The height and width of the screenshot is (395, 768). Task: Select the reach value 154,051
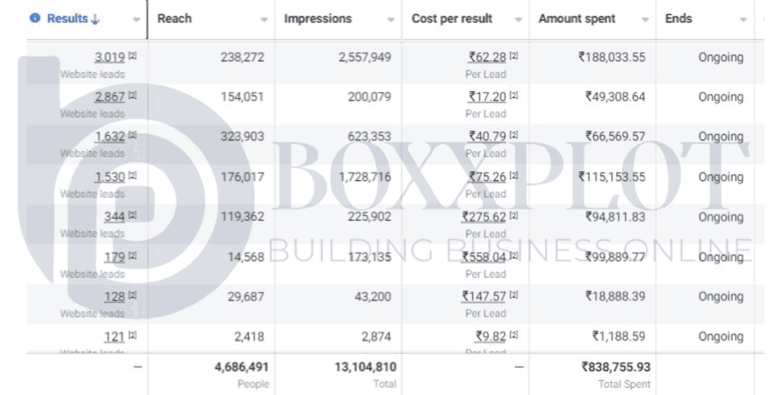point(242,97)
